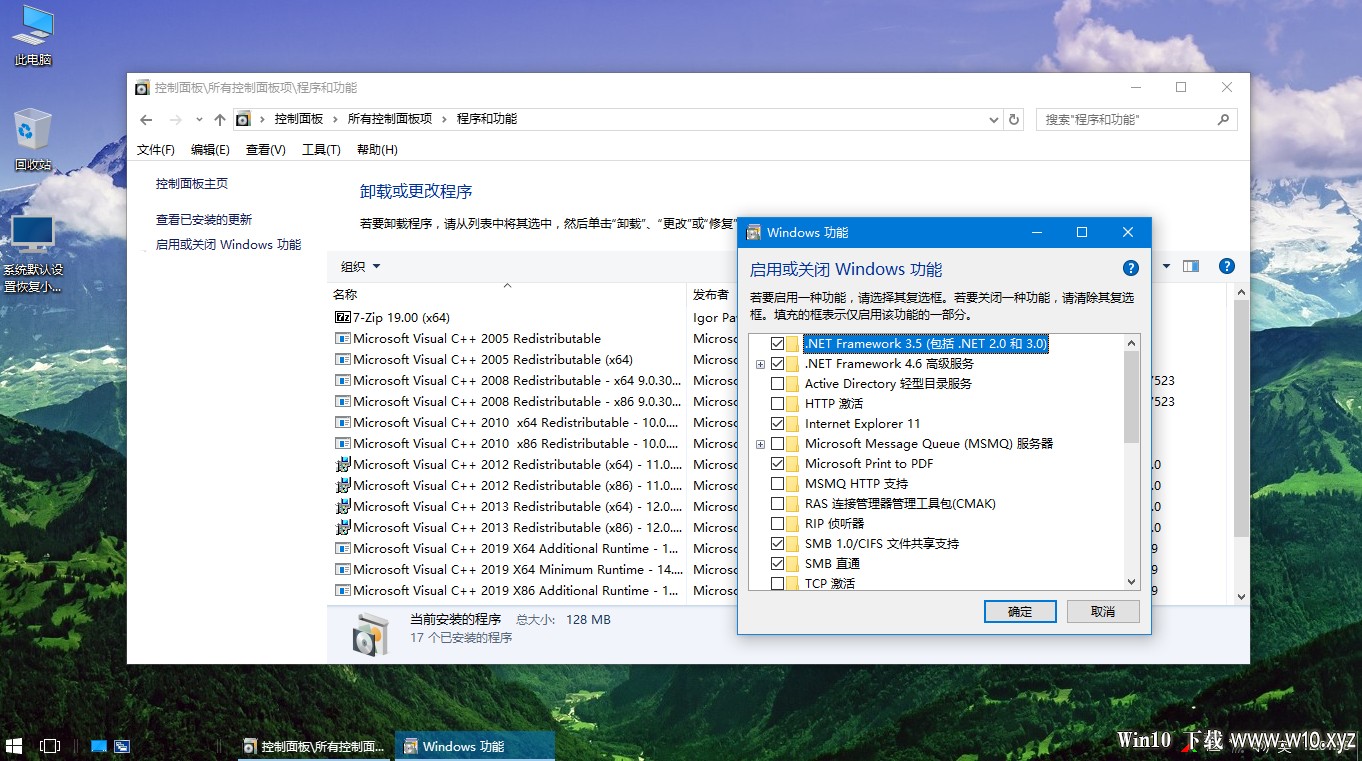Open the 工具(T) menu
Image resolution: width=1362 pixels, height=761 pixels.
(x=321, y=150)
